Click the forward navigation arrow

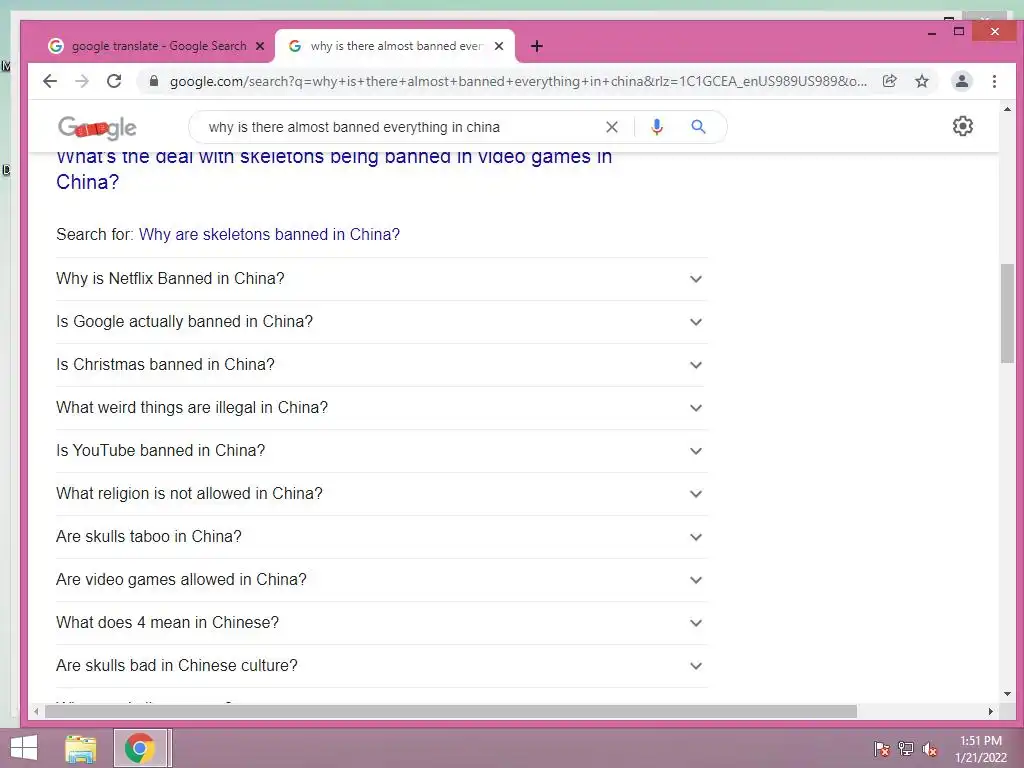(x=82, y=81)
